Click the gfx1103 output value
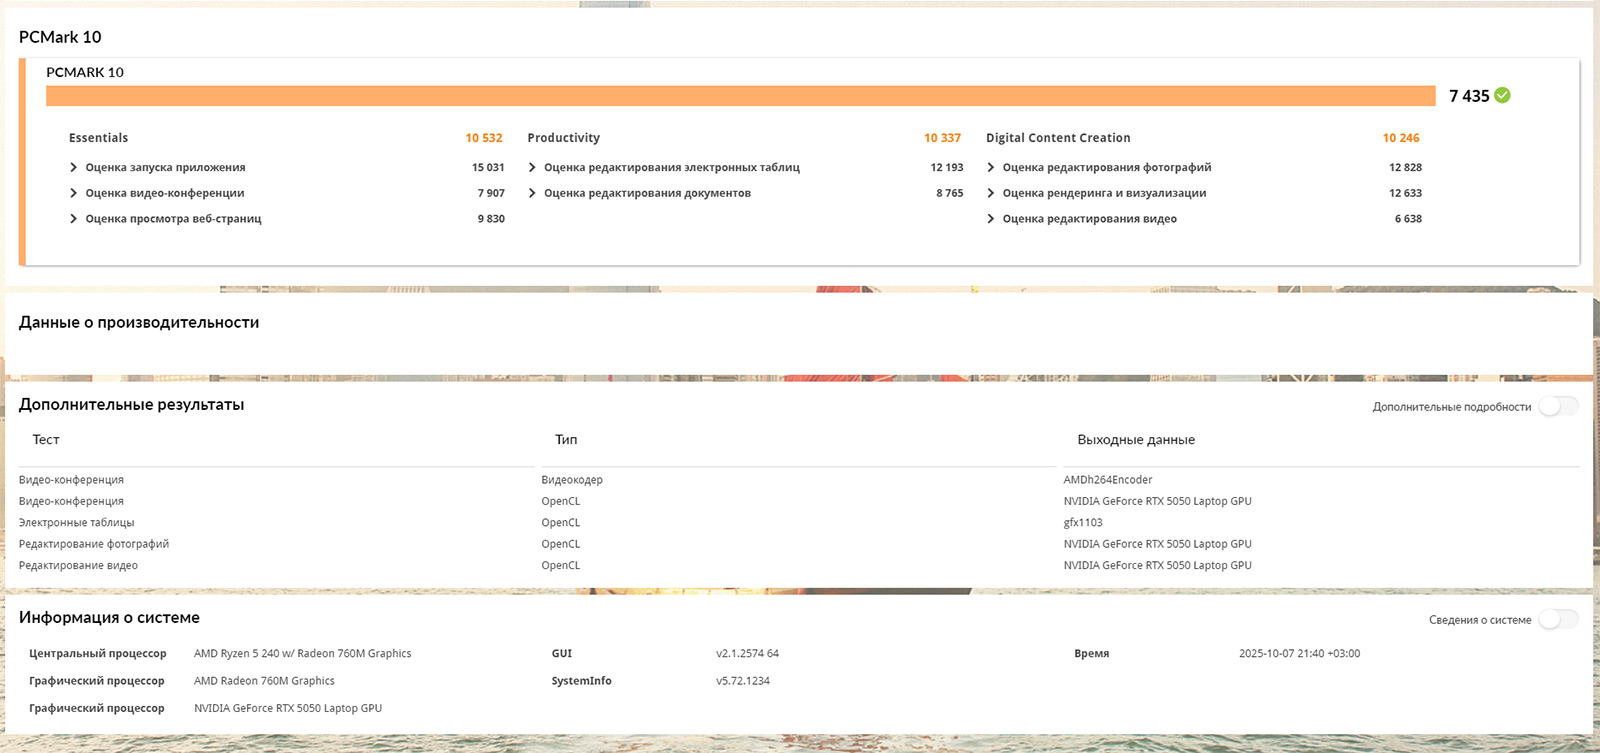The height and width of the screenshot is (753, 1600). 1083,523
